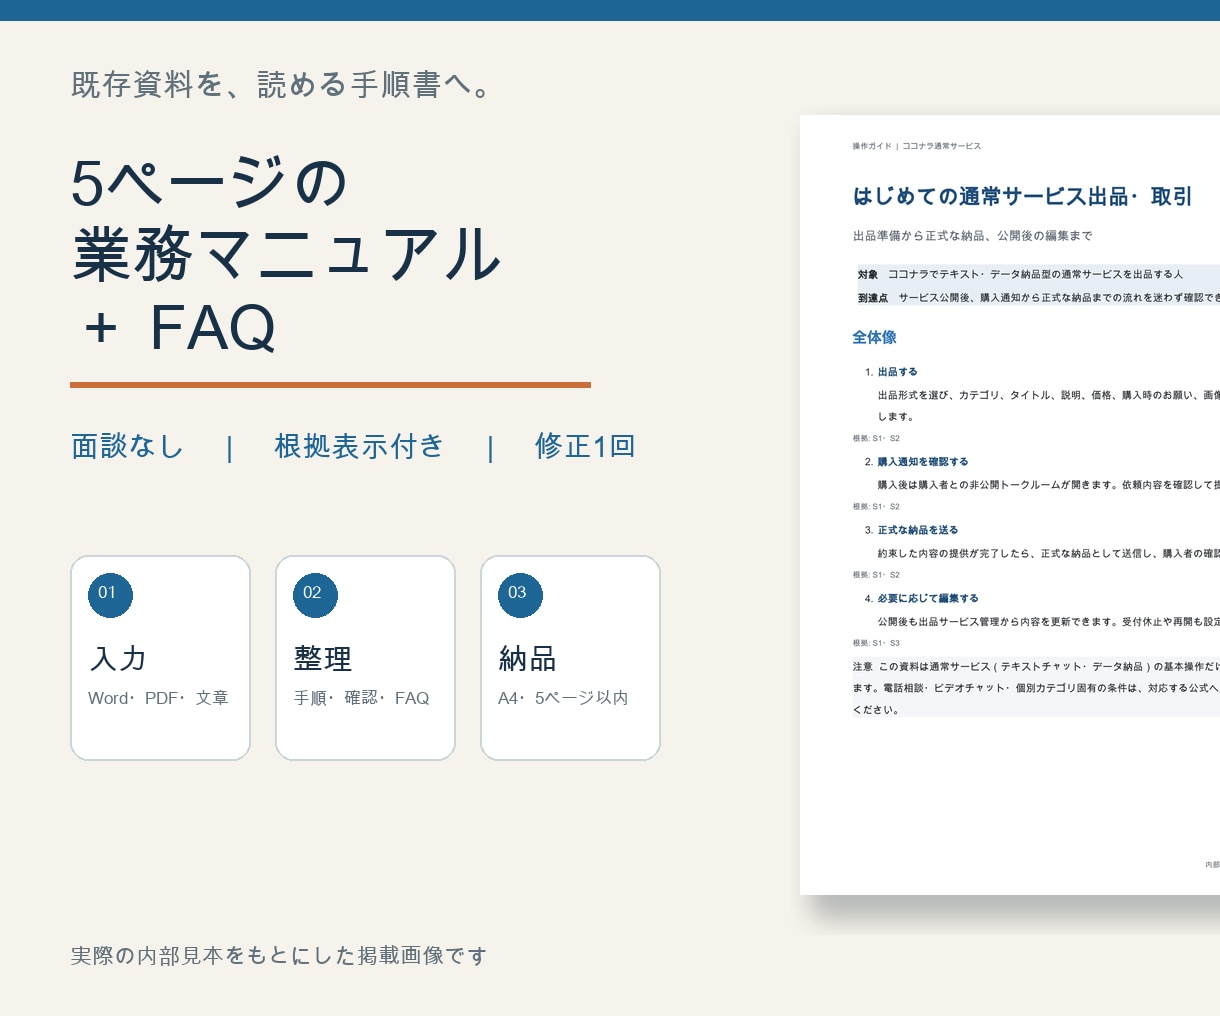Click the 面談なし feature label

click(128, 446)
